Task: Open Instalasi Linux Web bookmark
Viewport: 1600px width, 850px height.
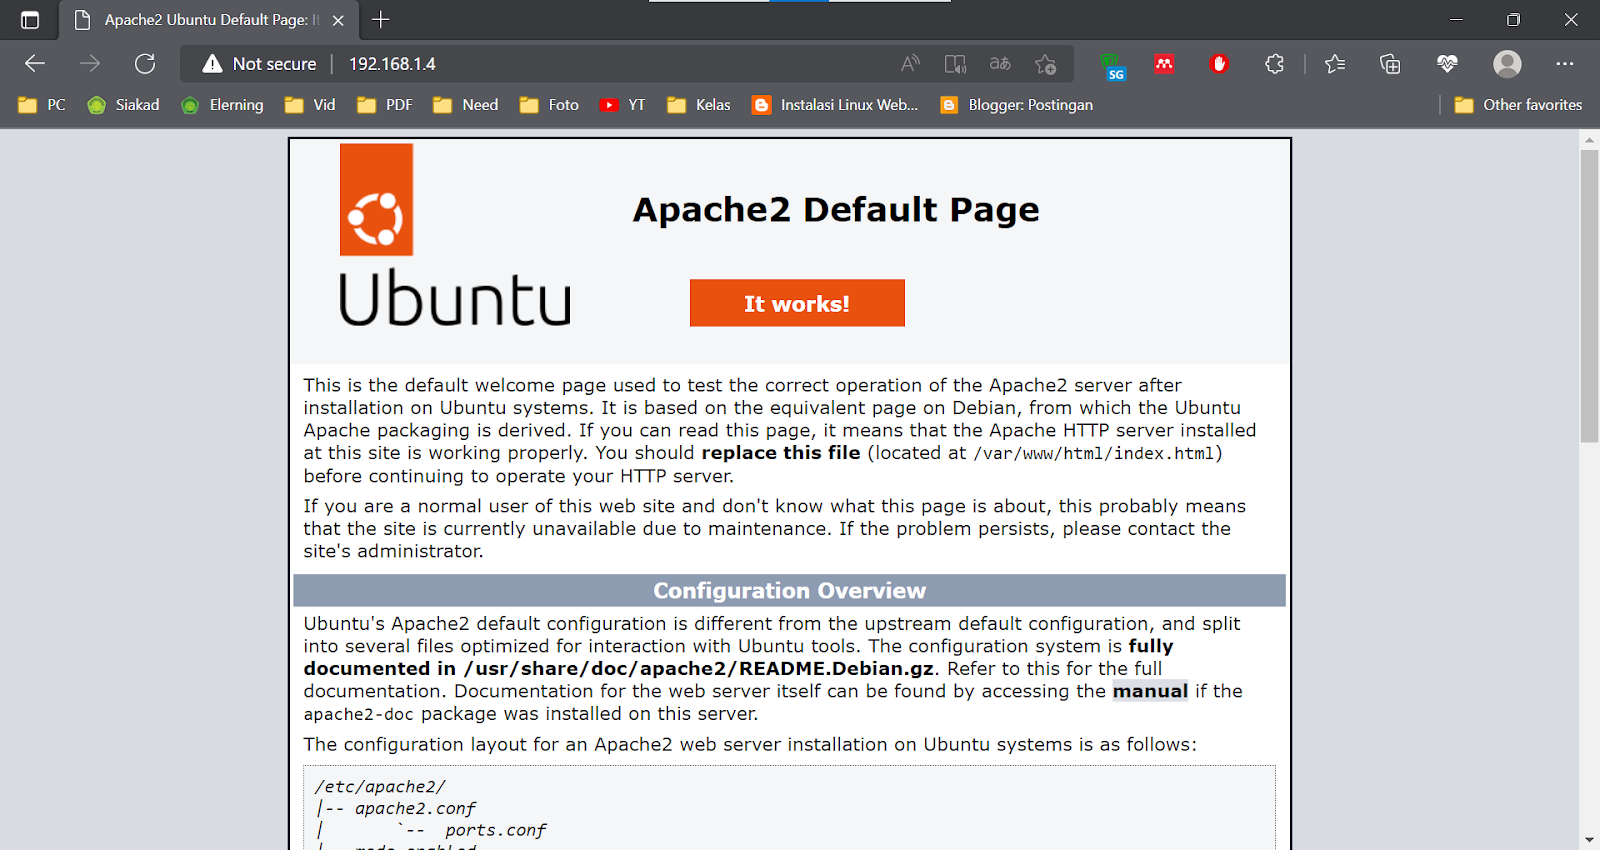Action: (835, 105)
